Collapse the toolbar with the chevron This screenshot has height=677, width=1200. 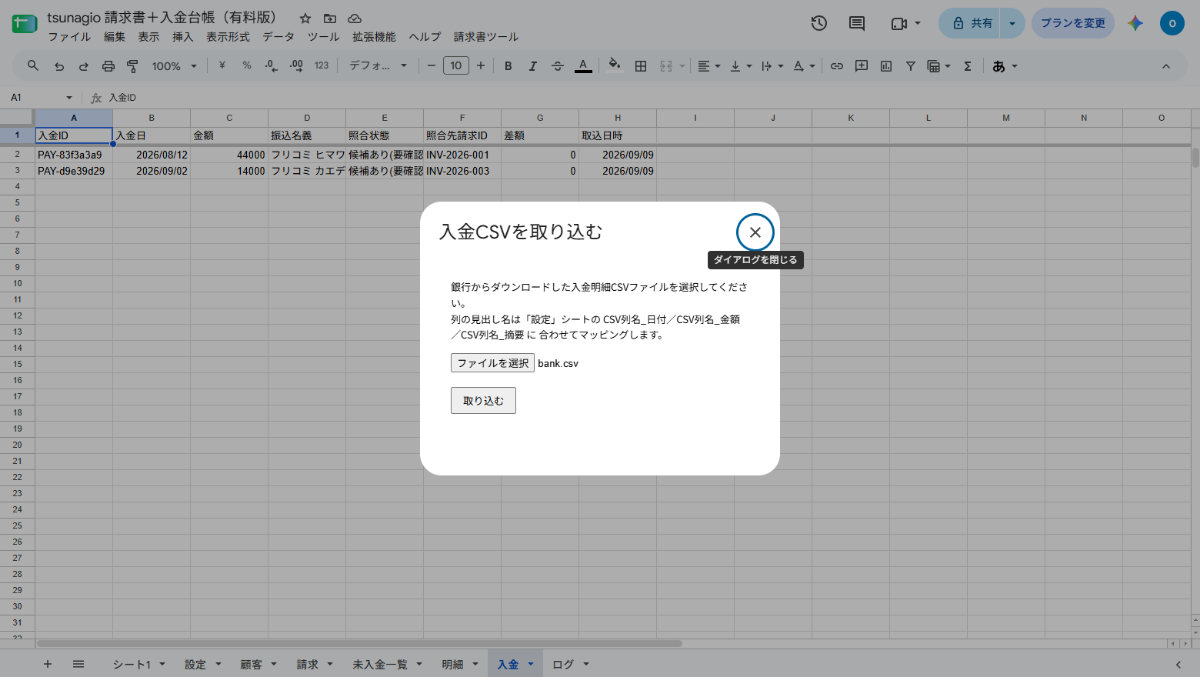click(1165, 66)
